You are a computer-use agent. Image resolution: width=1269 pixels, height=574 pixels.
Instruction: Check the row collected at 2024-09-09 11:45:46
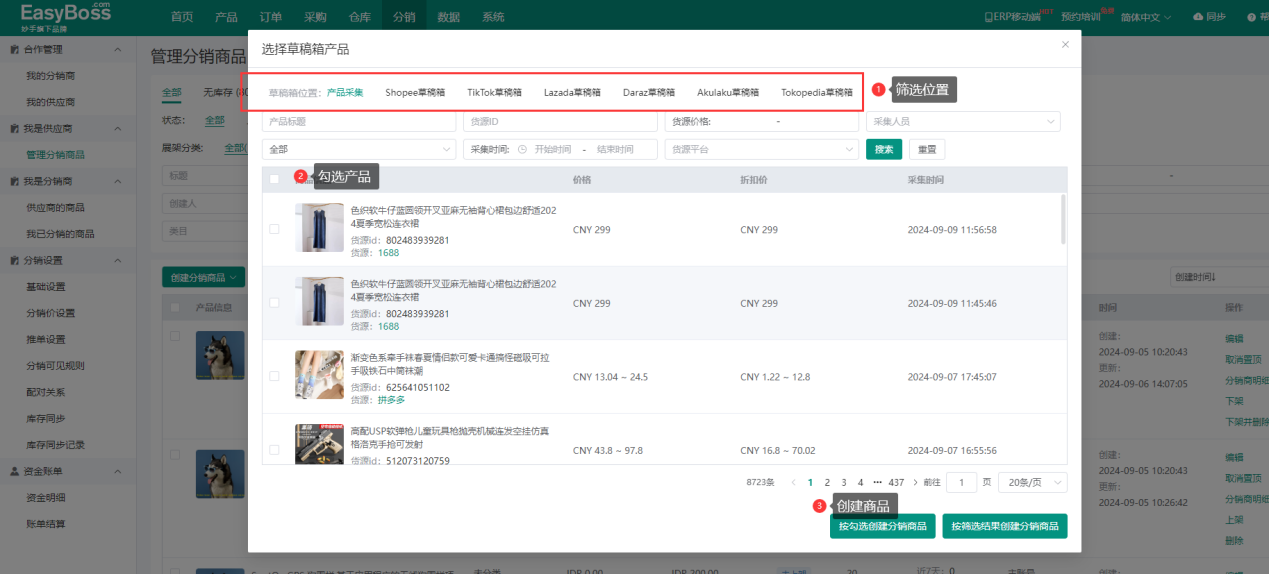pos(274,303)
